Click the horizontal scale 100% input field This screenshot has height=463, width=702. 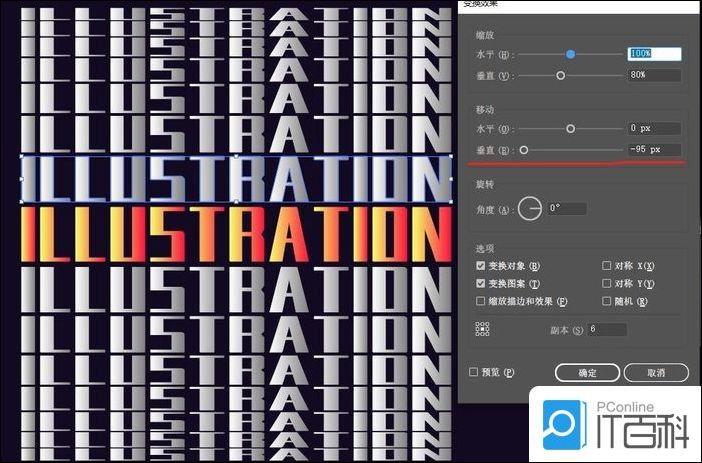point(655,54)
